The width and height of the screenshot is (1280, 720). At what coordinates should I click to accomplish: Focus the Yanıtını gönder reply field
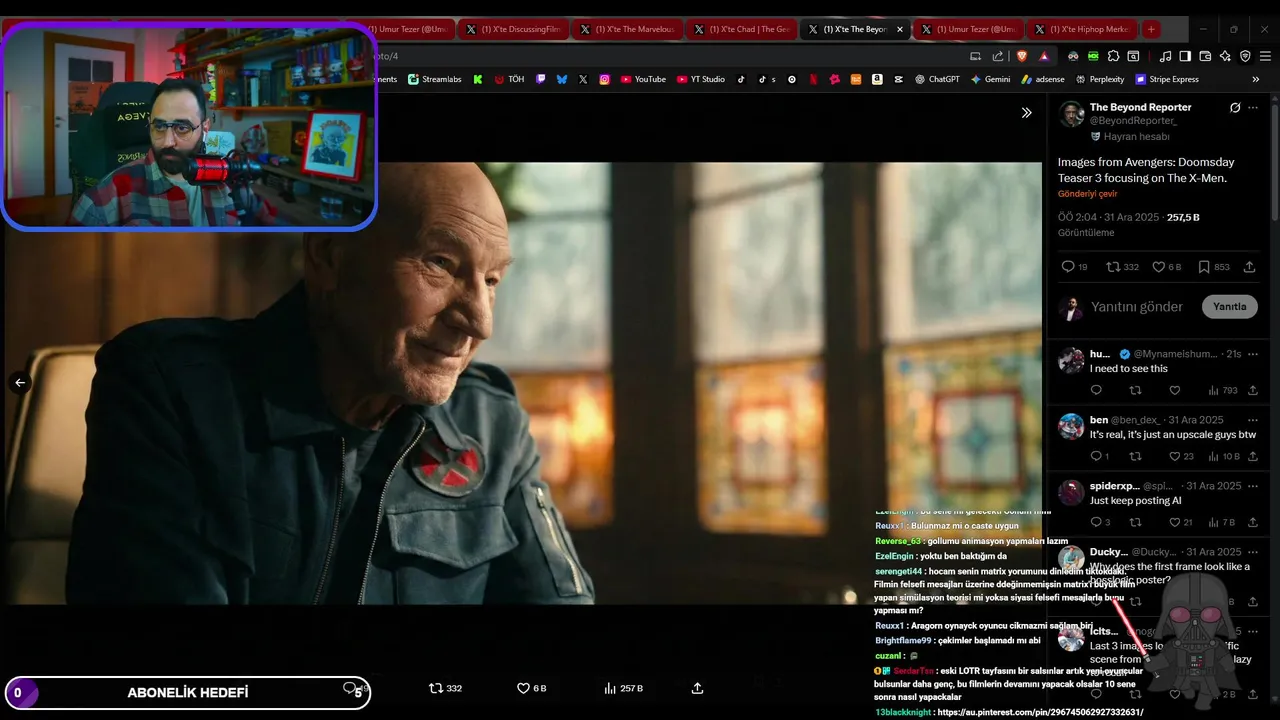(1137, 307)
